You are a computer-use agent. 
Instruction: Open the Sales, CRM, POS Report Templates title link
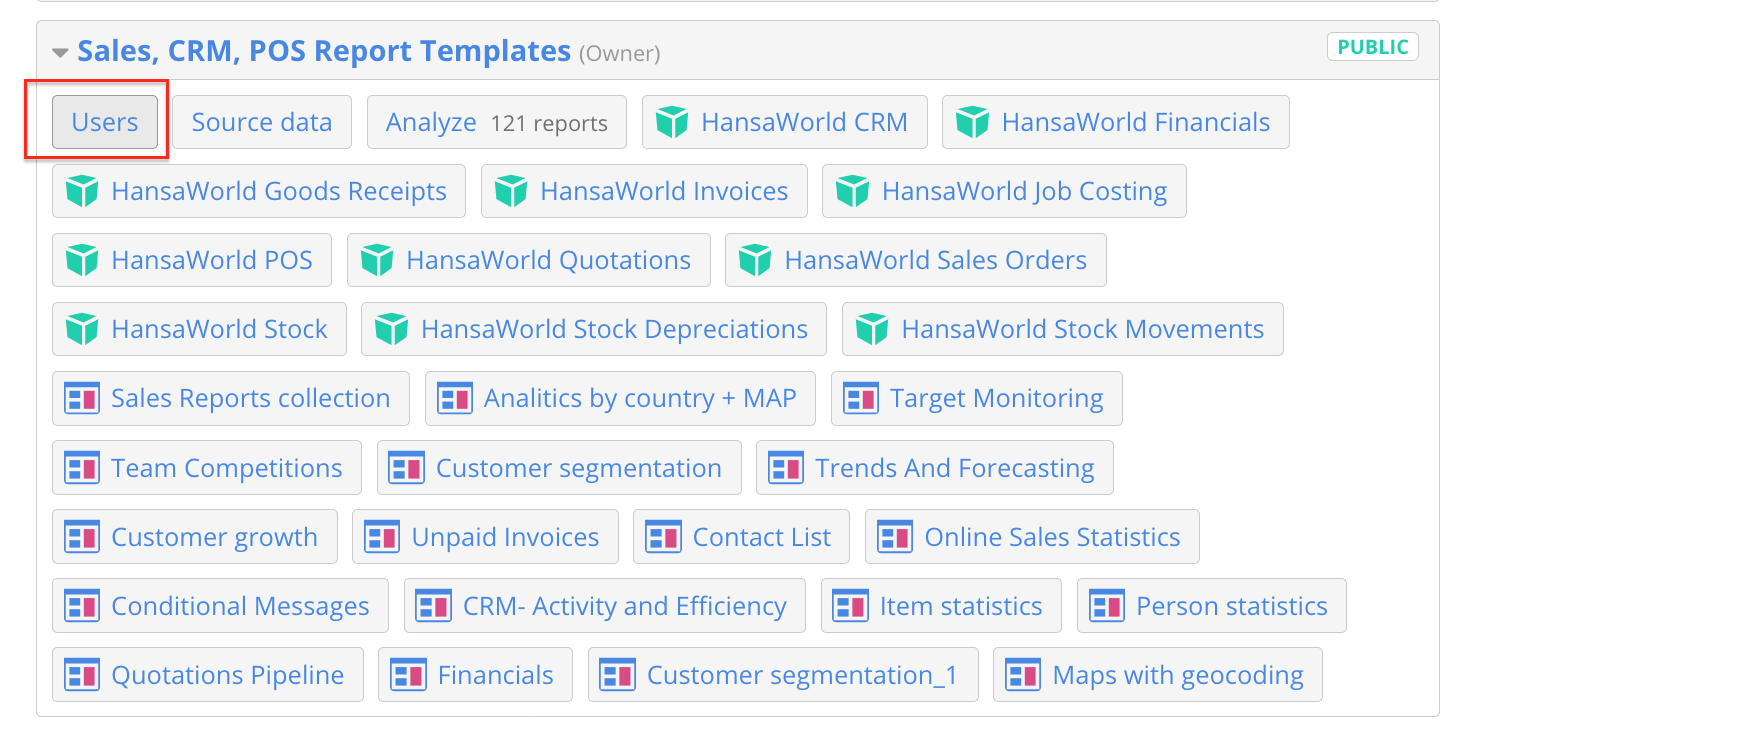[x=324, y=51]
